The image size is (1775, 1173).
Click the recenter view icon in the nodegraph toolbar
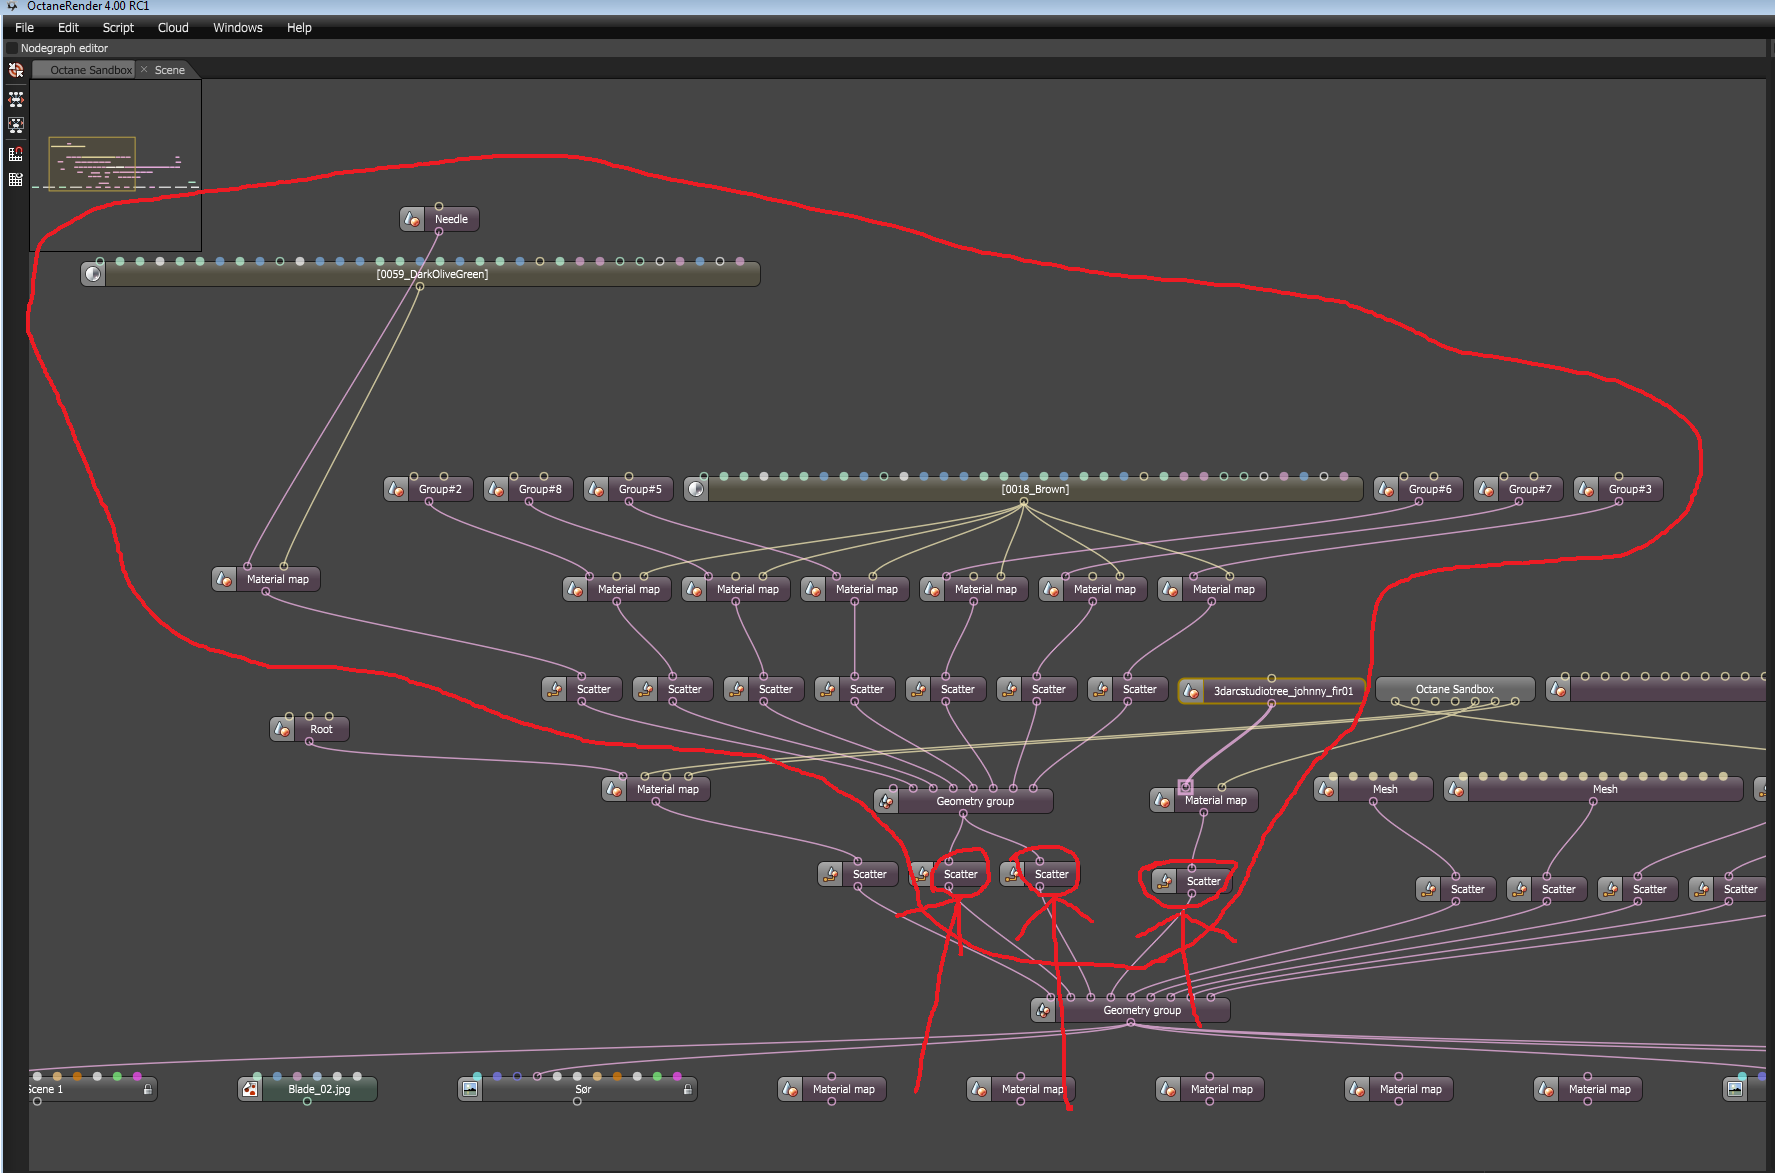(x=16, y=70)
